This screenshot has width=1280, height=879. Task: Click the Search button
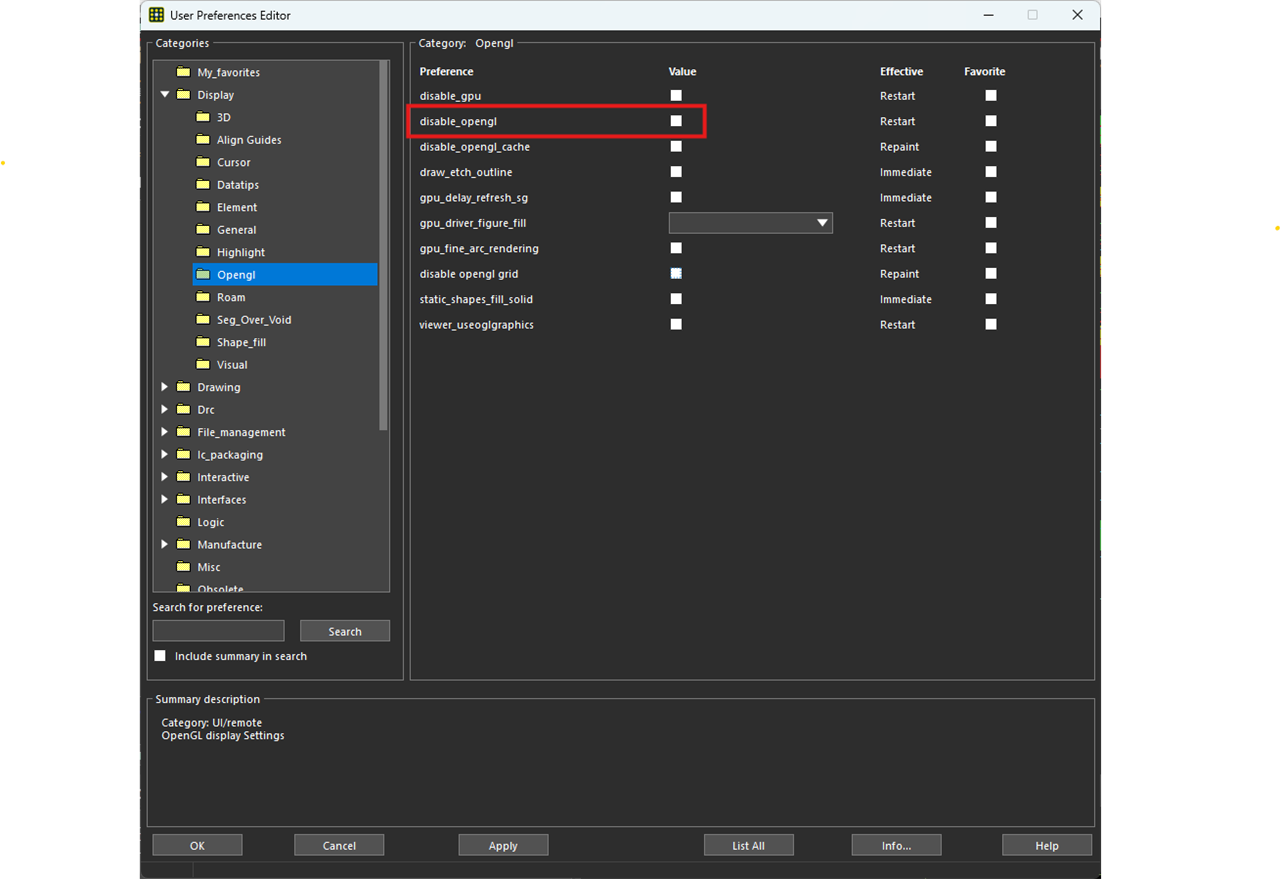point(345,631)
